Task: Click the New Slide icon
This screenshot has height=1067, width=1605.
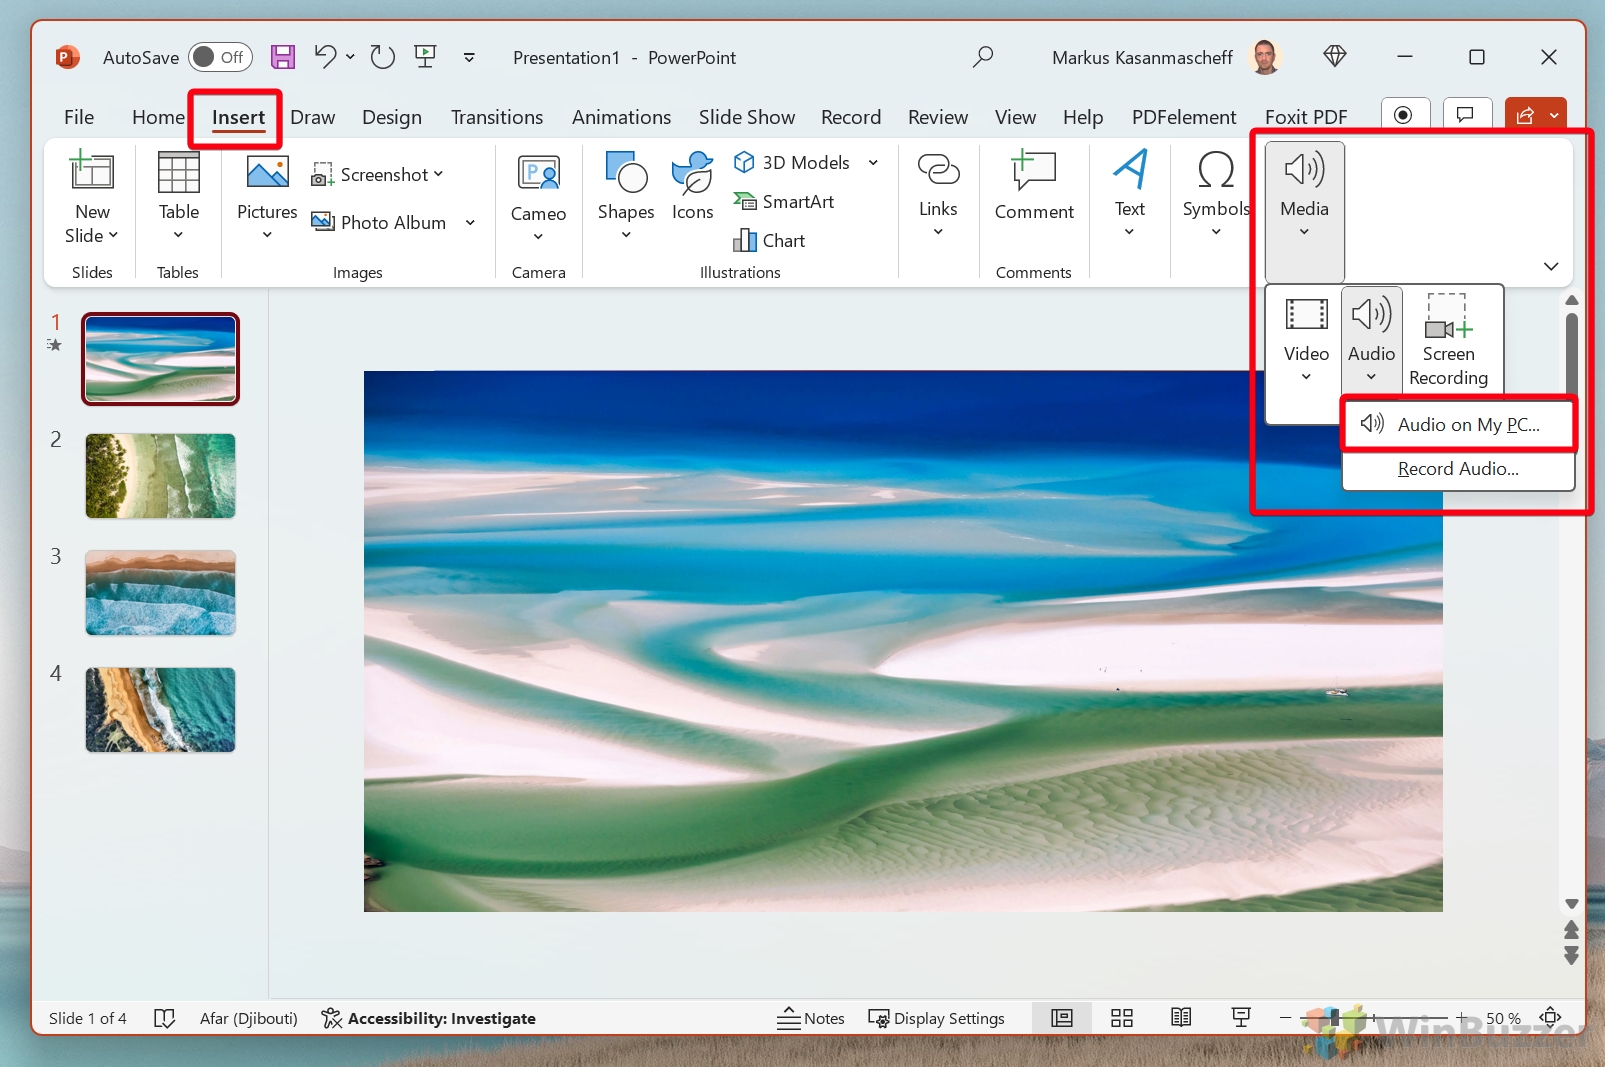Action: (92, 172)
